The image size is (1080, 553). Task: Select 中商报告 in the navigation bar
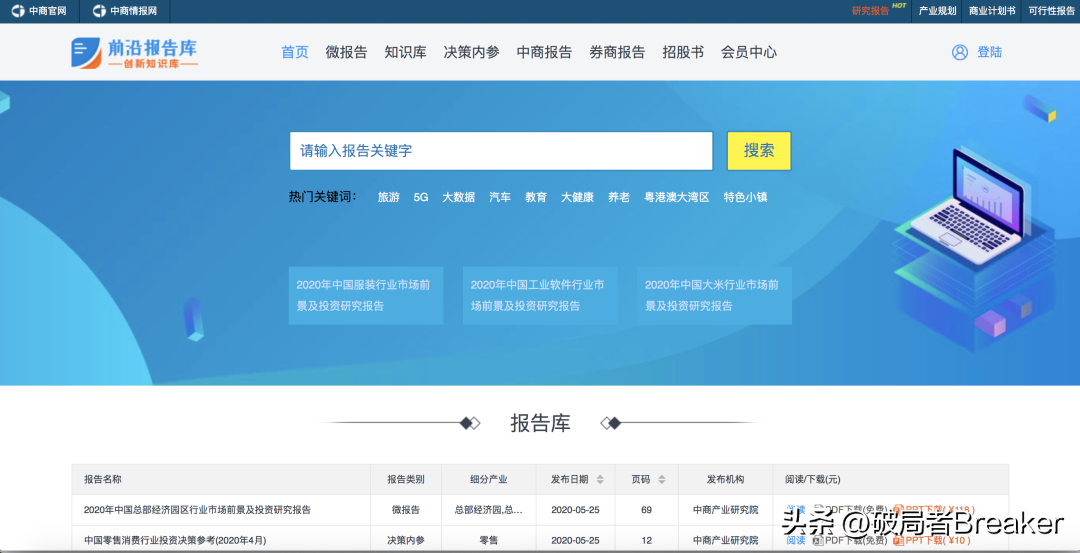click(544, 52)
